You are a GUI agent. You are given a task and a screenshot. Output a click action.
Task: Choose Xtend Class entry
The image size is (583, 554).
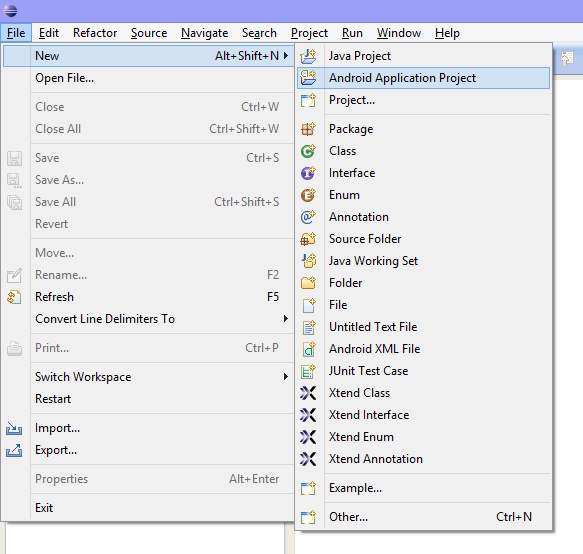423,393
